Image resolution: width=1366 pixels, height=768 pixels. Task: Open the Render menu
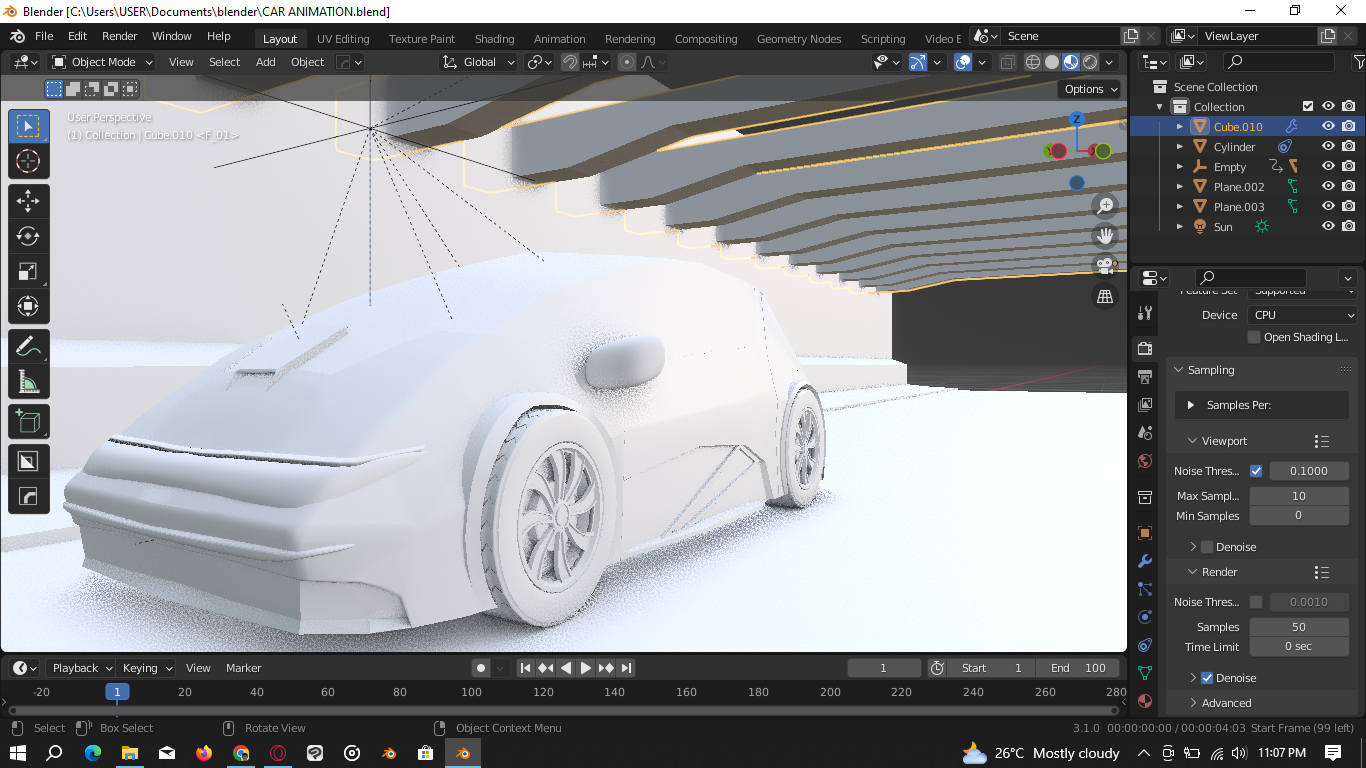119,36
